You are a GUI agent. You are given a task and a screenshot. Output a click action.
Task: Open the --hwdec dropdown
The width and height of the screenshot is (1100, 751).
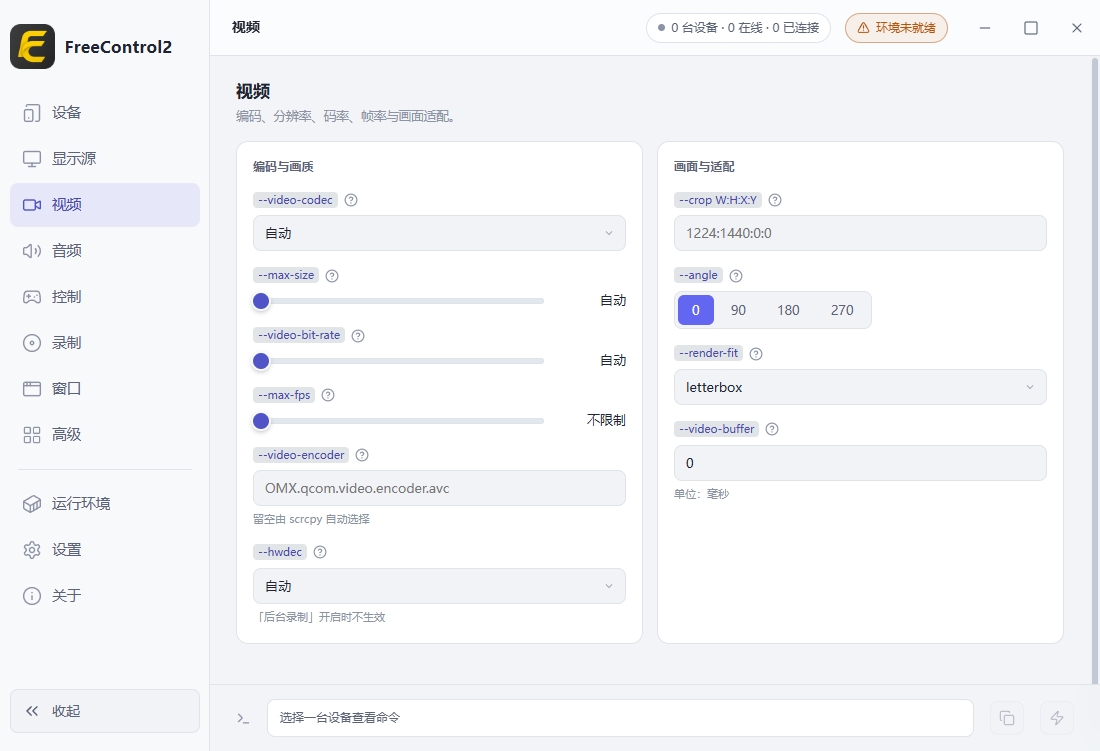coord(439,586)
